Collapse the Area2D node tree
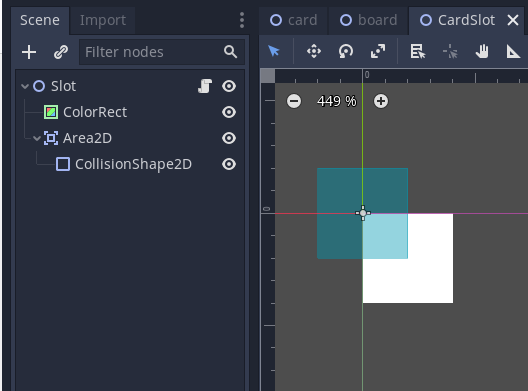The height and width of the screenshot is (391, 528). click(x=37, y=138)
